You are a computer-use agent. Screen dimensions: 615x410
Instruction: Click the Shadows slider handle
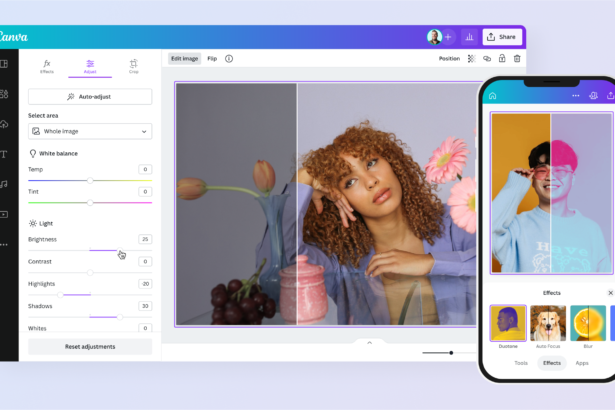click(120, 317)
